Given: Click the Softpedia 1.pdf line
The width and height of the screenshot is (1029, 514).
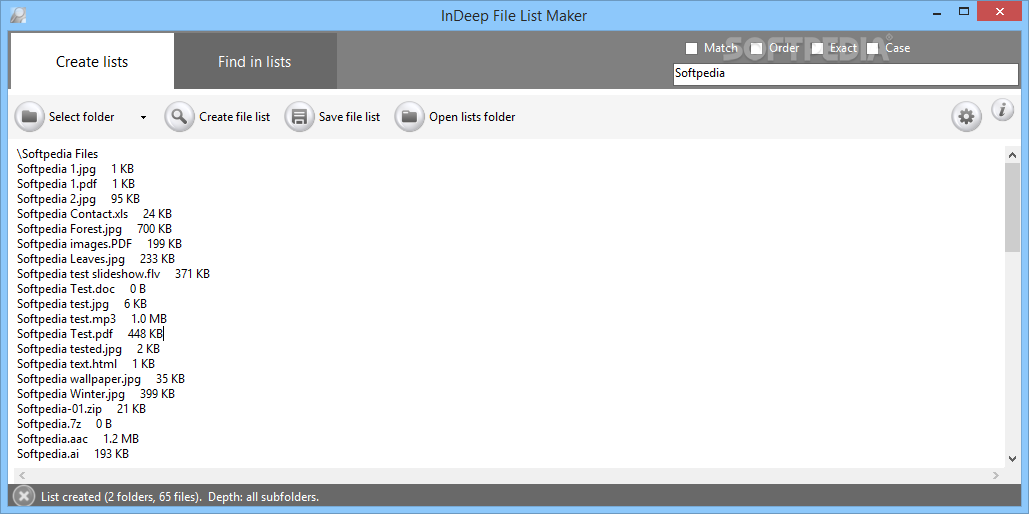Looking at the screenshot, I should pos(76,184).
